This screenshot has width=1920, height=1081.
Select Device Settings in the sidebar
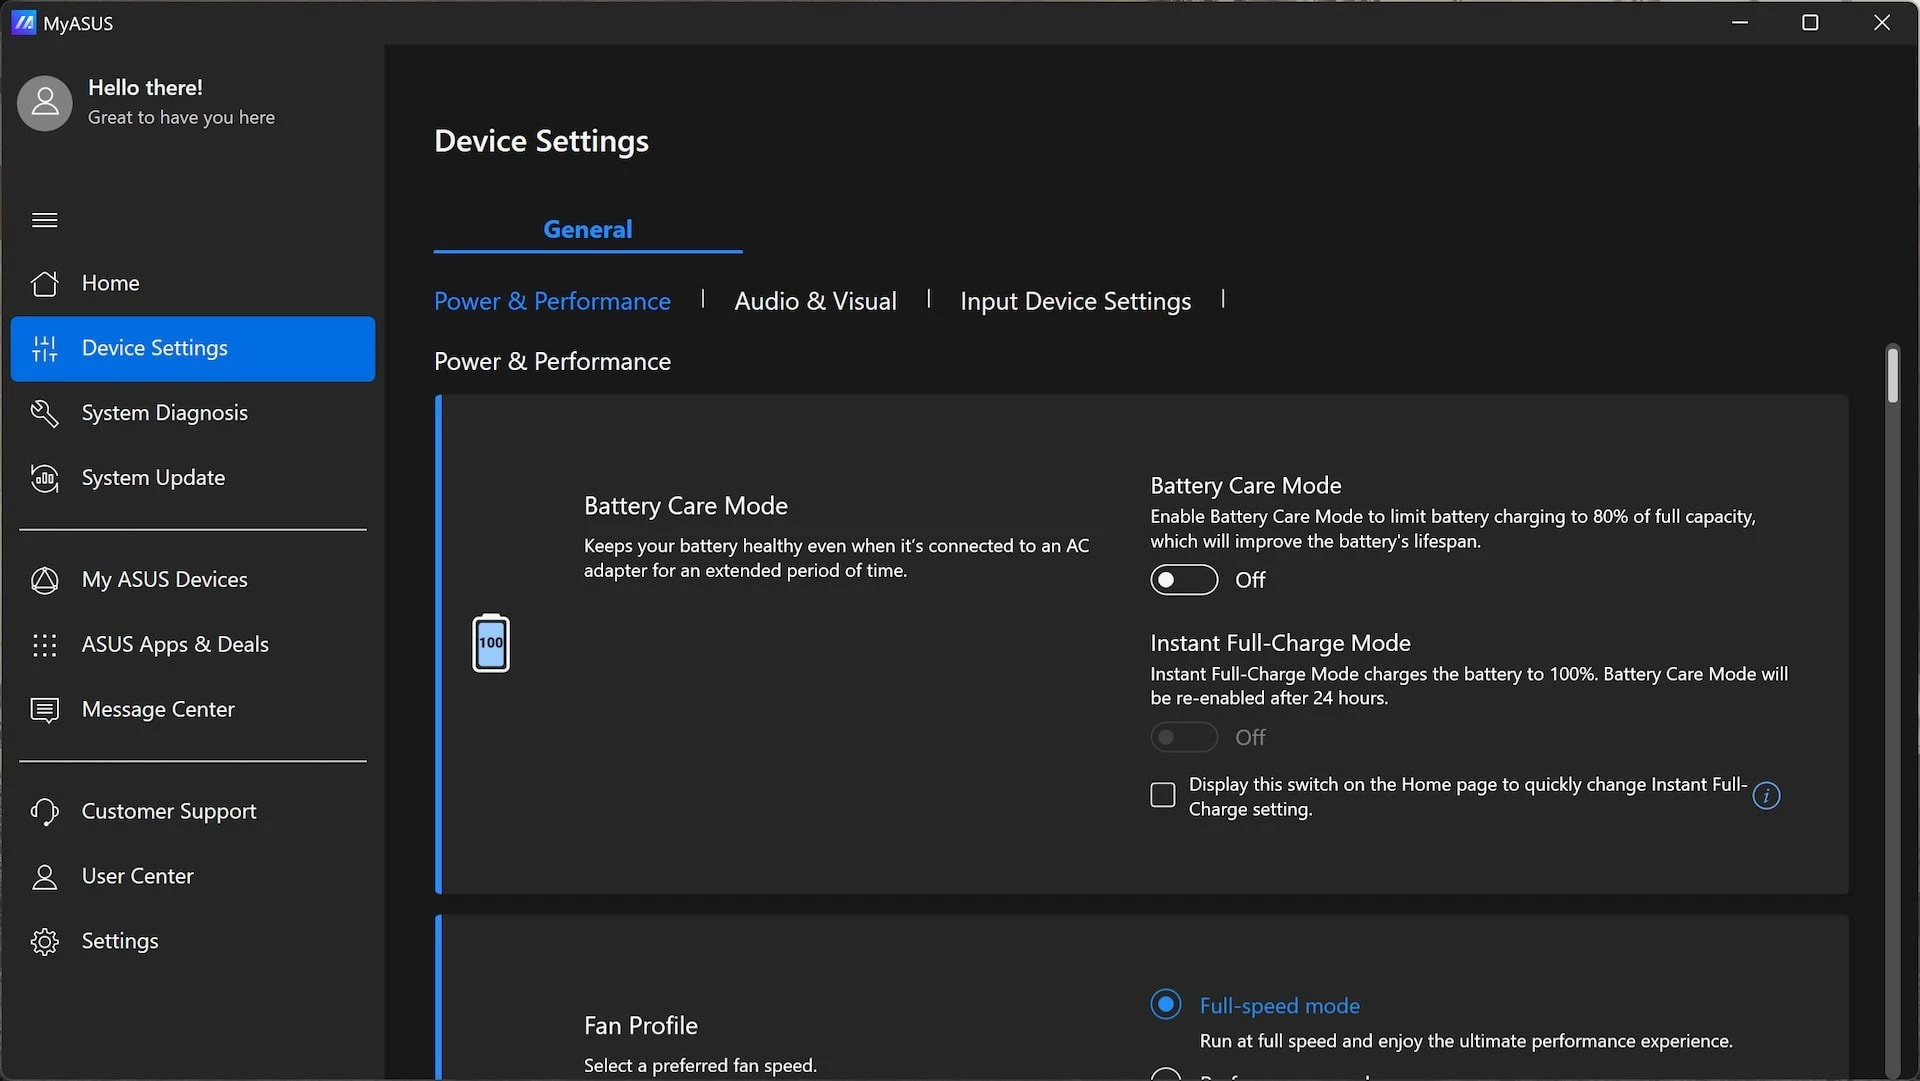point(193,349)
